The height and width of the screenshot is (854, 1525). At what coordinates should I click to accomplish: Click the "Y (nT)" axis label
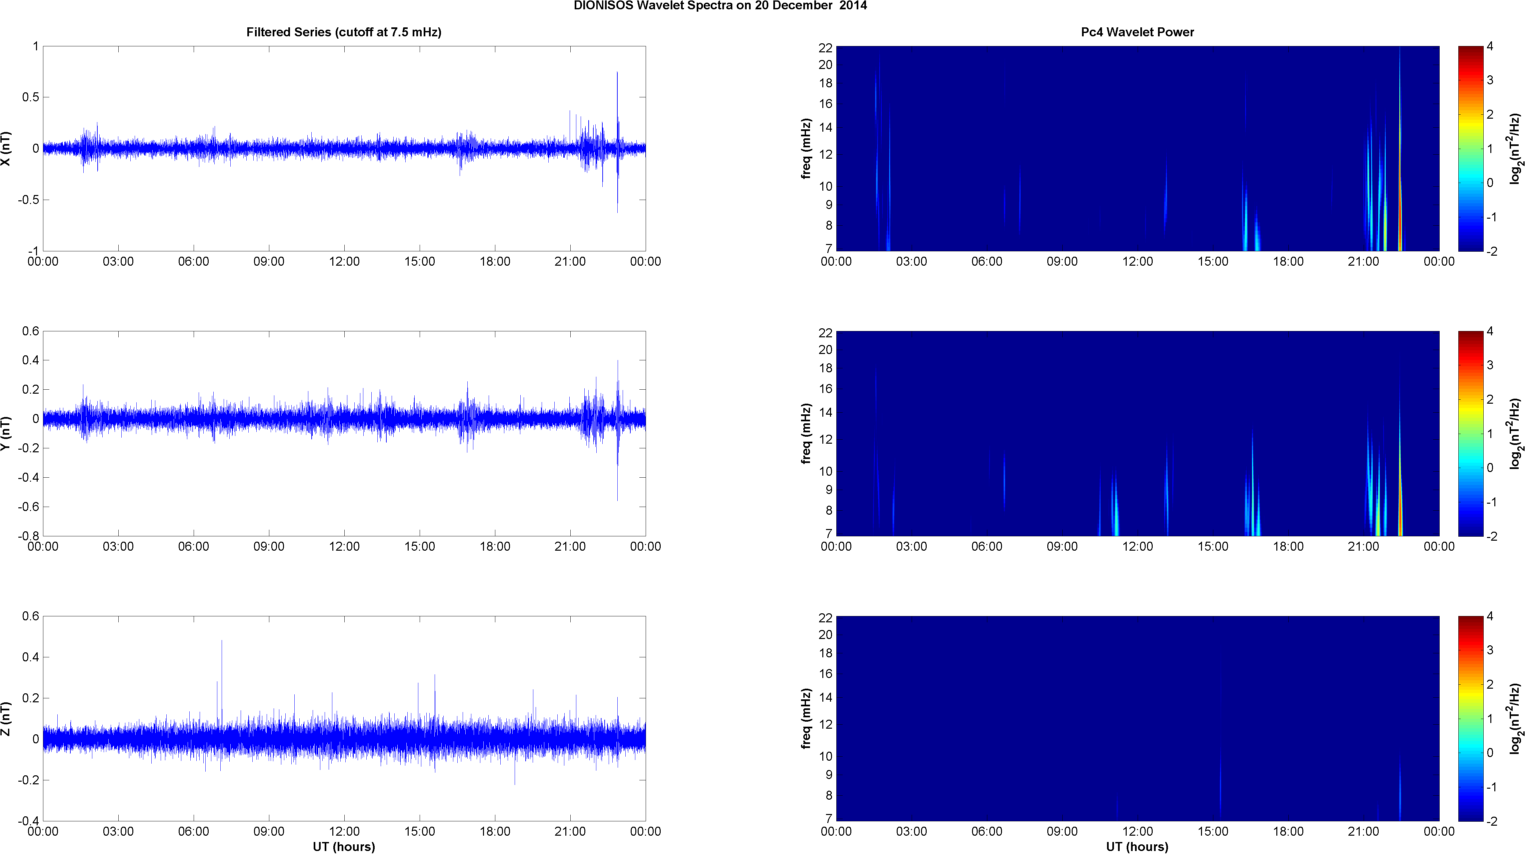click(x=7, y=433)
